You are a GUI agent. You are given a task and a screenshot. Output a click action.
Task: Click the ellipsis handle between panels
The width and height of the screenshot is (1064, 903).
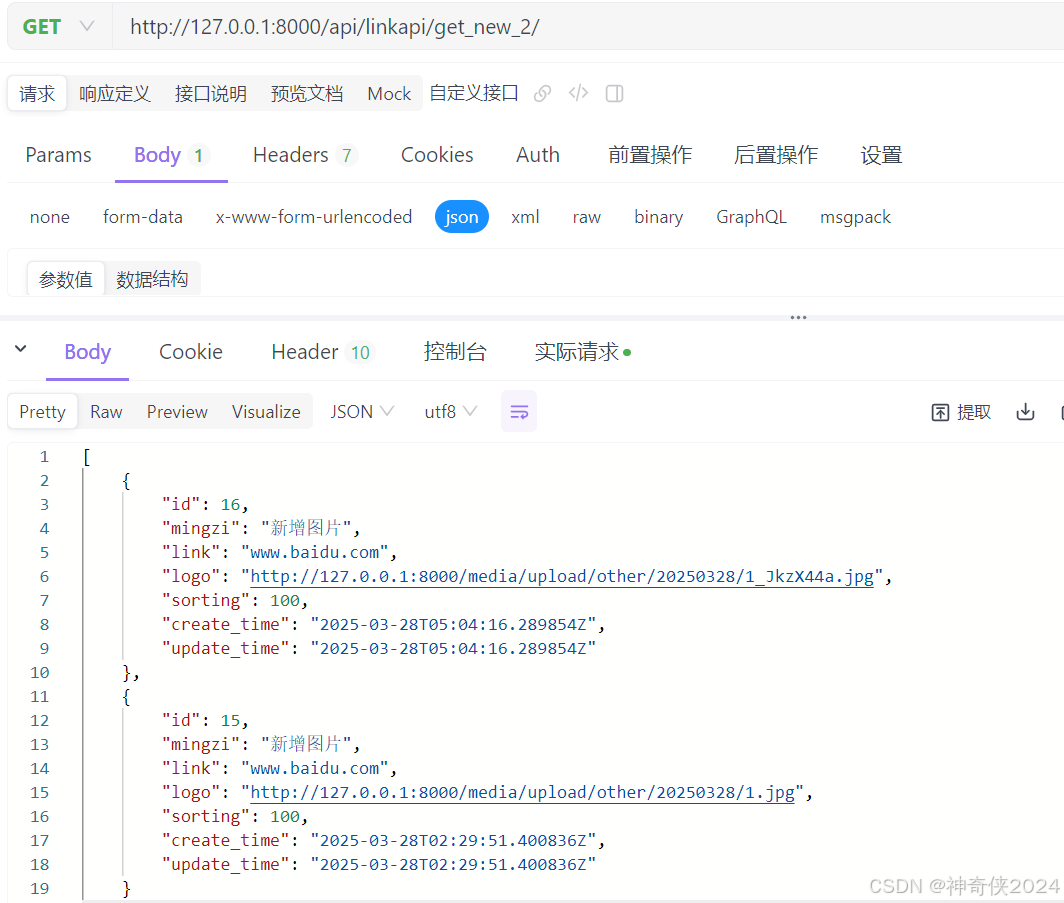[797, 317]
